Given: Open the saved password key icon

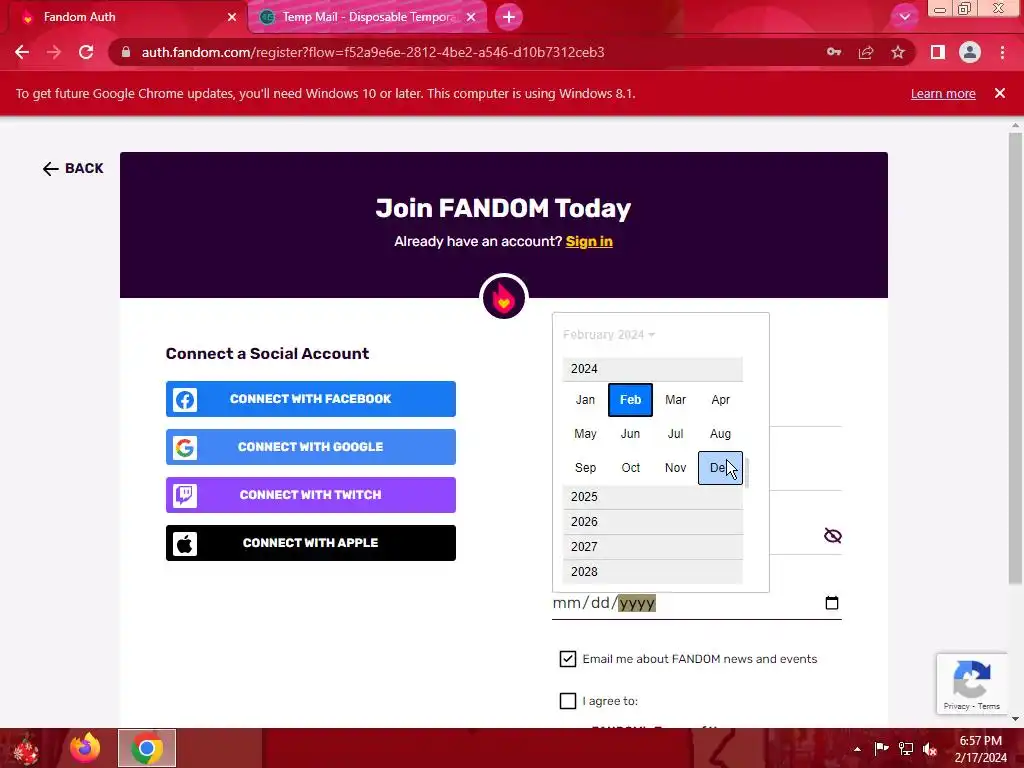Looking at the screenshot, I should point(834,52).
